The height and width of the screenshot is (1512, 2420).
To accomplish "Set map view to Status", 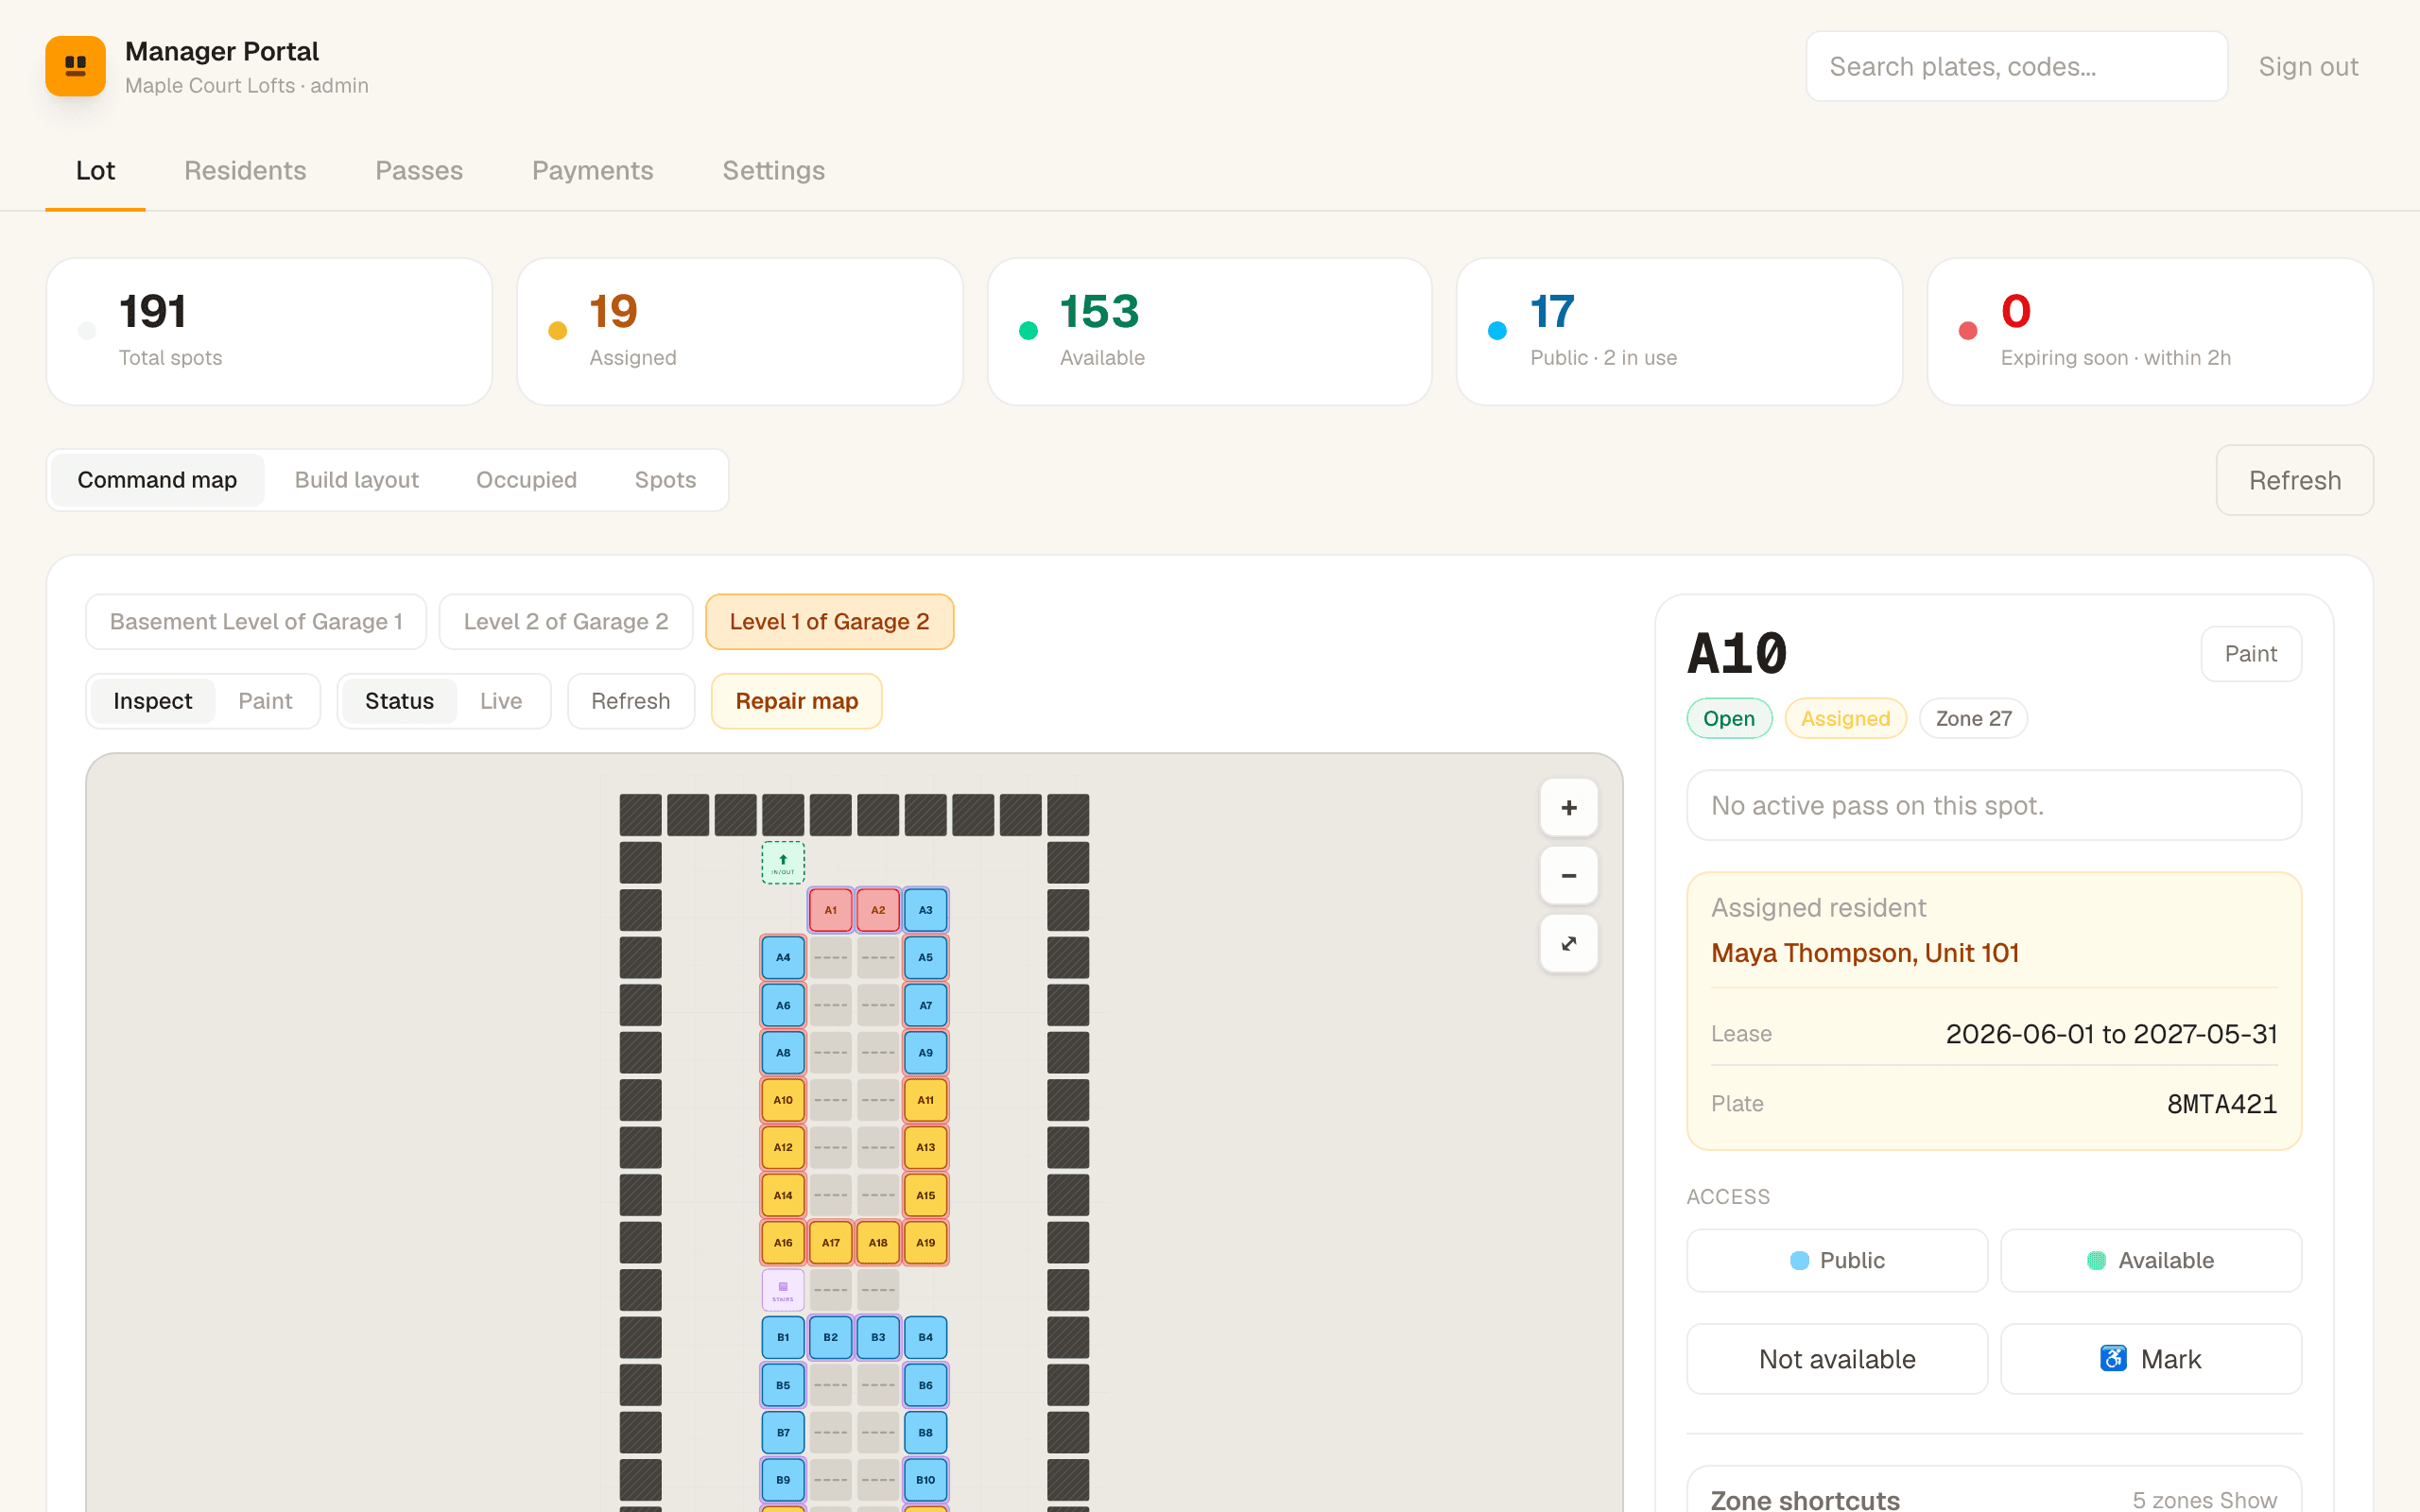I will click(x=399, y=701).
